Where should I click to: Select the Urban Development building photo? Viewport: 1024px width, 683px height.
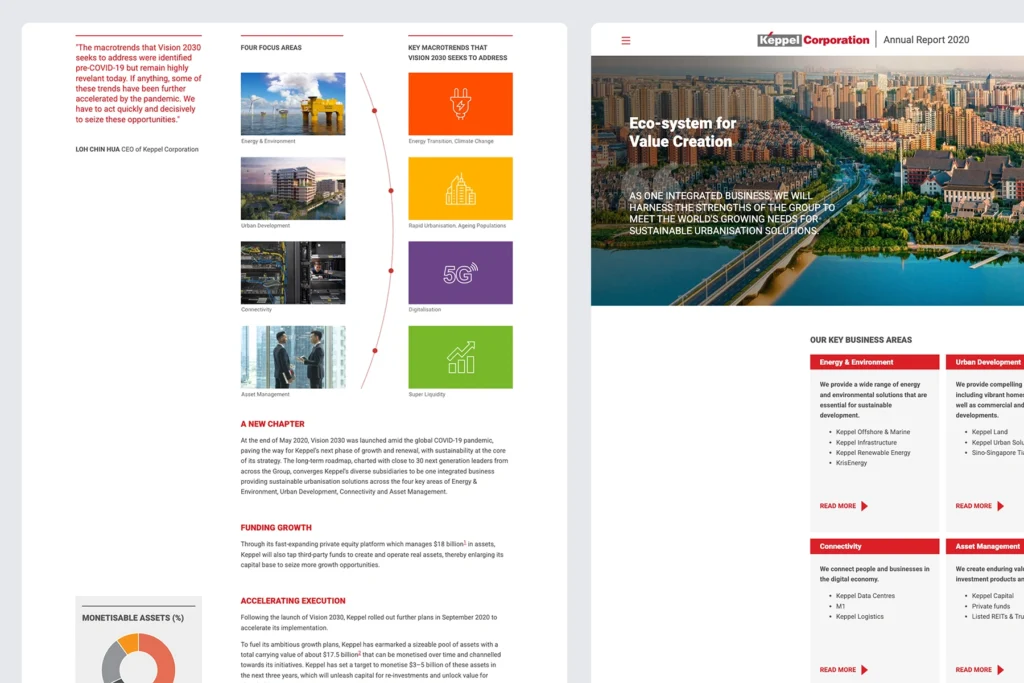click(293, 188)
